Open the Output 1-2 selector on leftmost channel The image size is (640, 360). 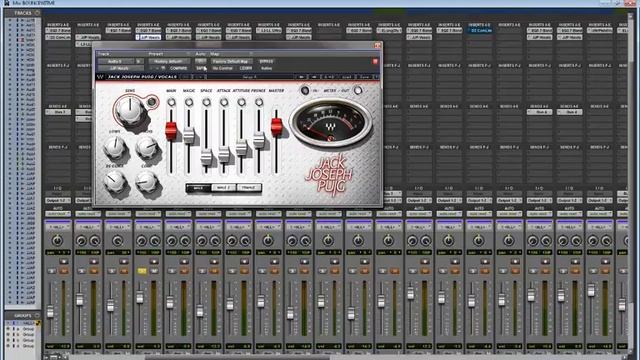[x=58, y=200]
